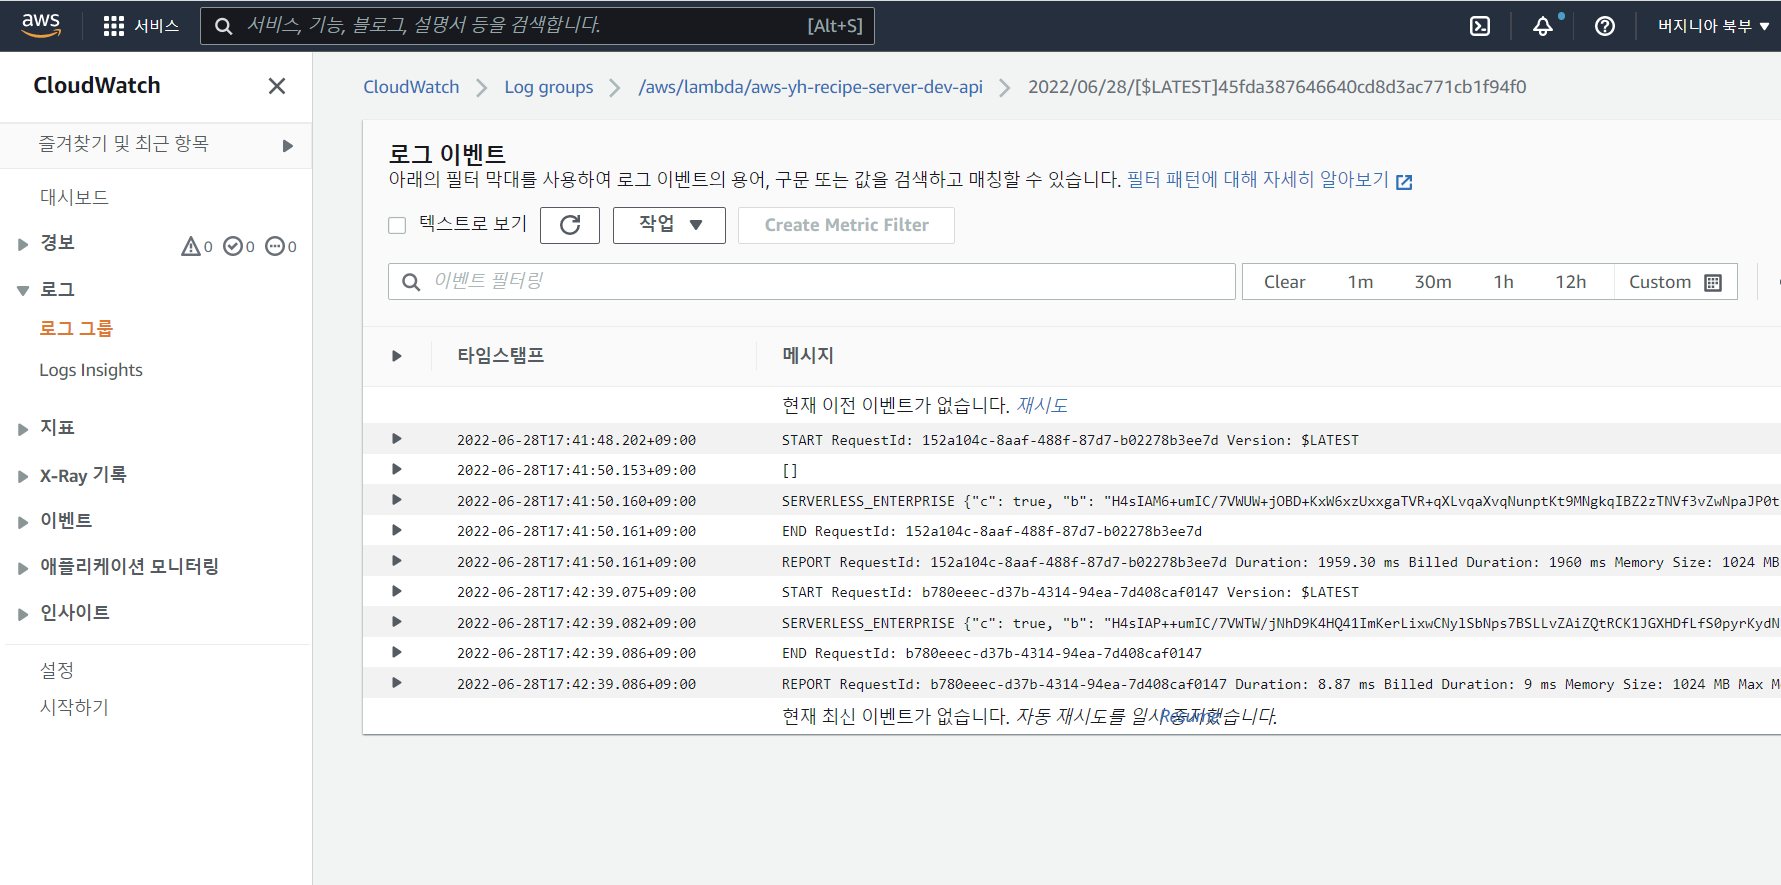
Task: Expand the [] log row at 17:41:50.153
Action: [397, 469]
